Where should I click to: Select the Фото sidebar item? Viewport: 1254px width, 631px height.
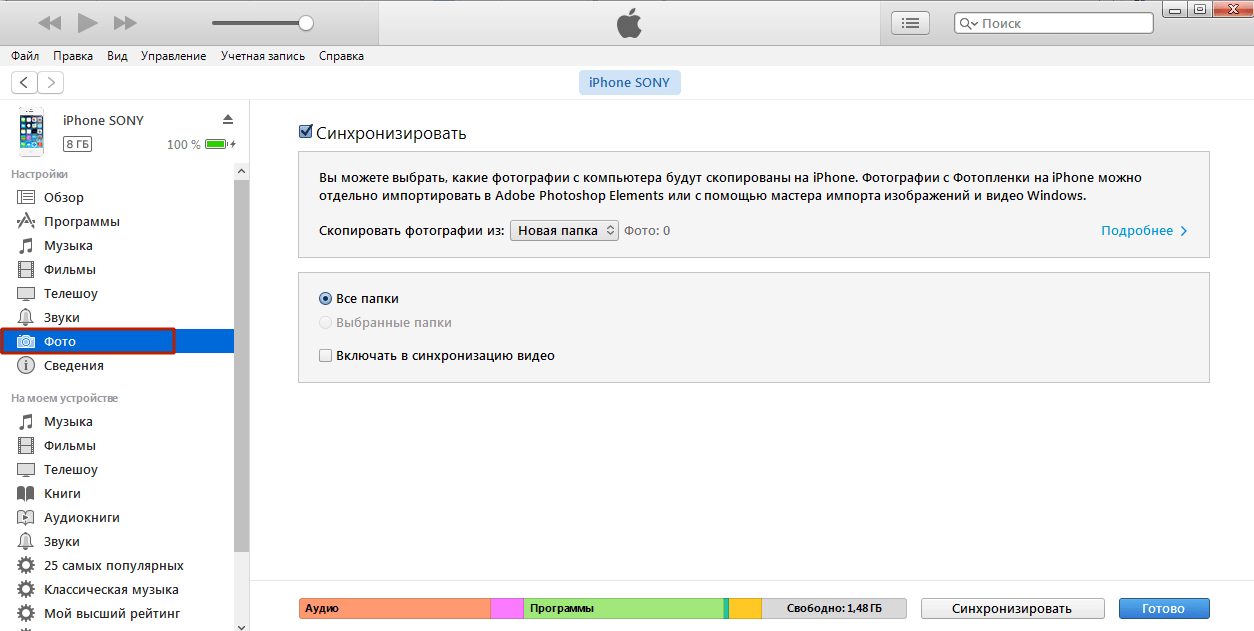coord(117,341)
